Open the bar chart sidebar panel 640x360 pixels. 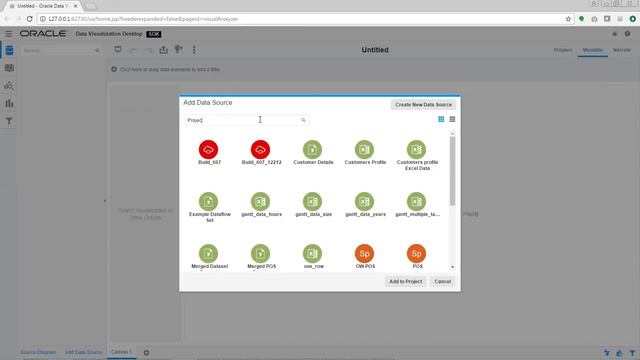click(x=9, y=103)
